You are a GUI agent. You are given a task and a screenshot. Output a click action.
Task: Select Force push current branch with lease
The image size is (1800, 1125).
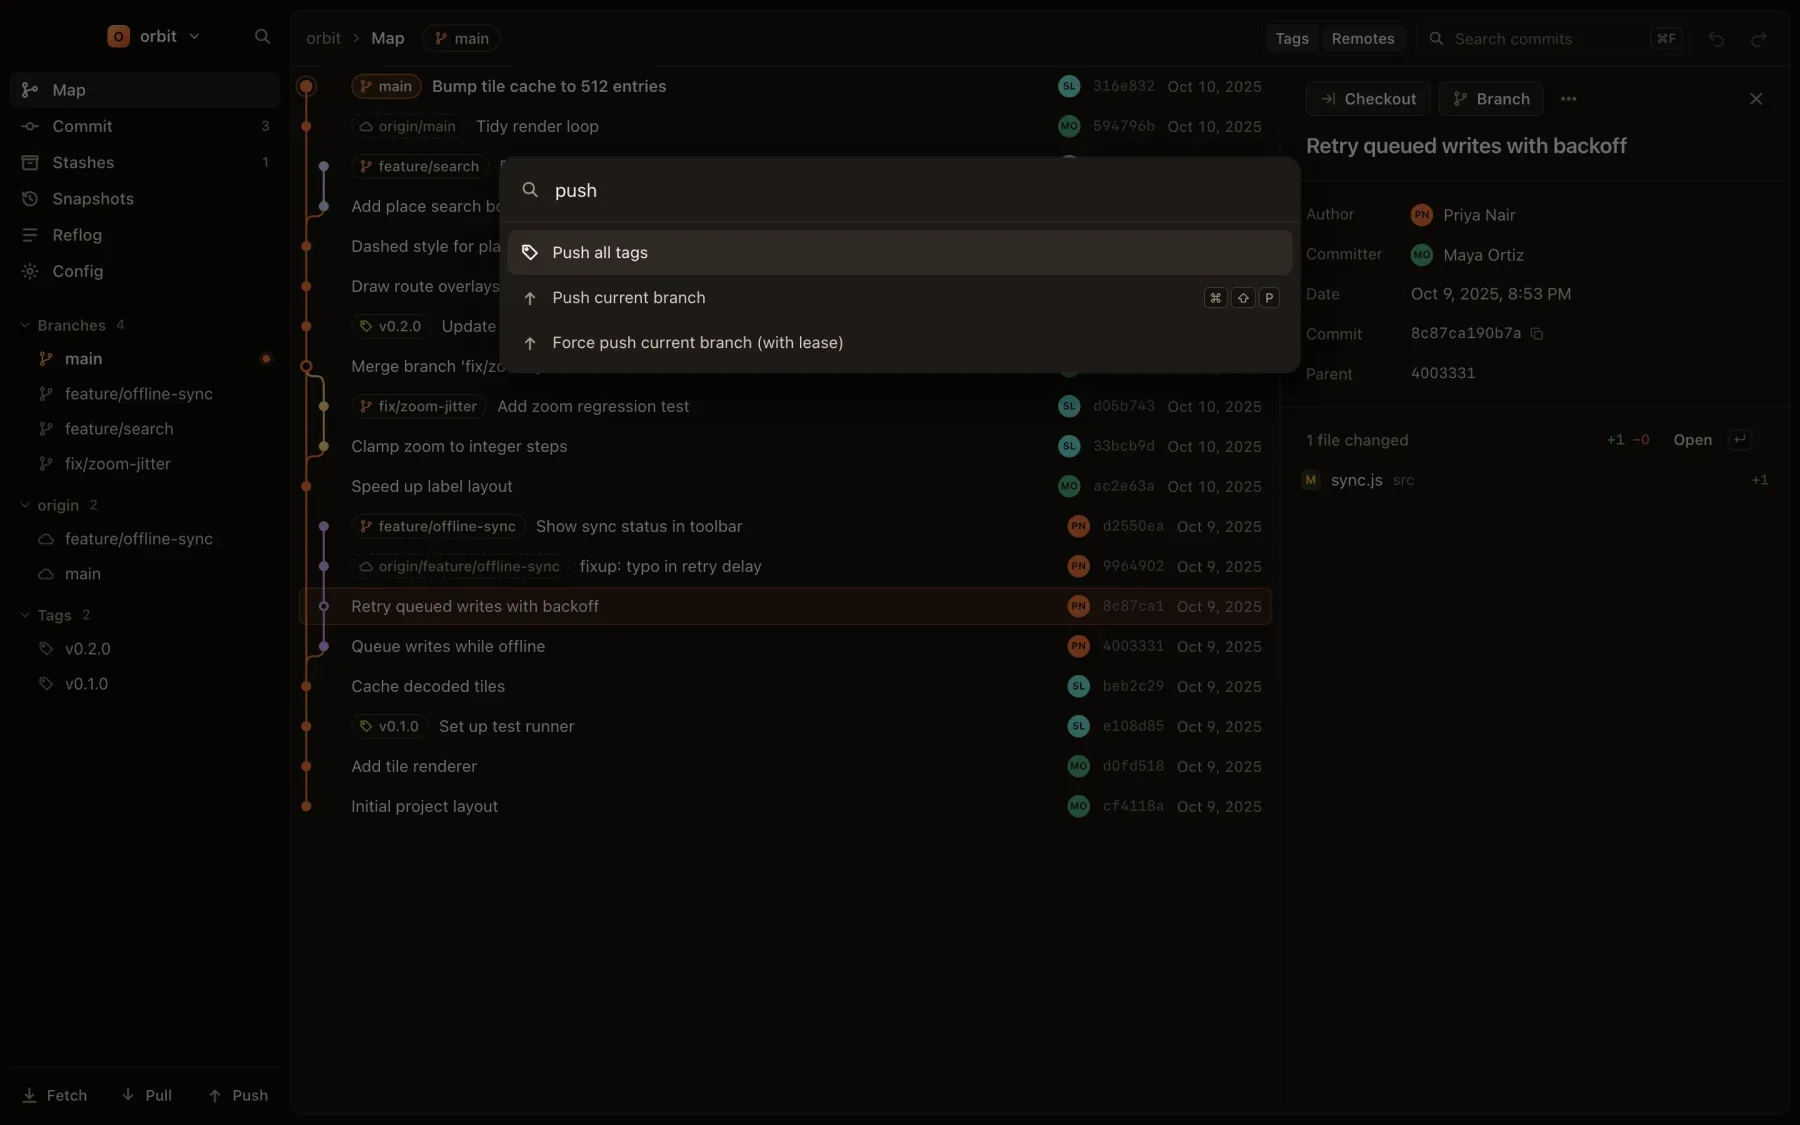point(899,343)
